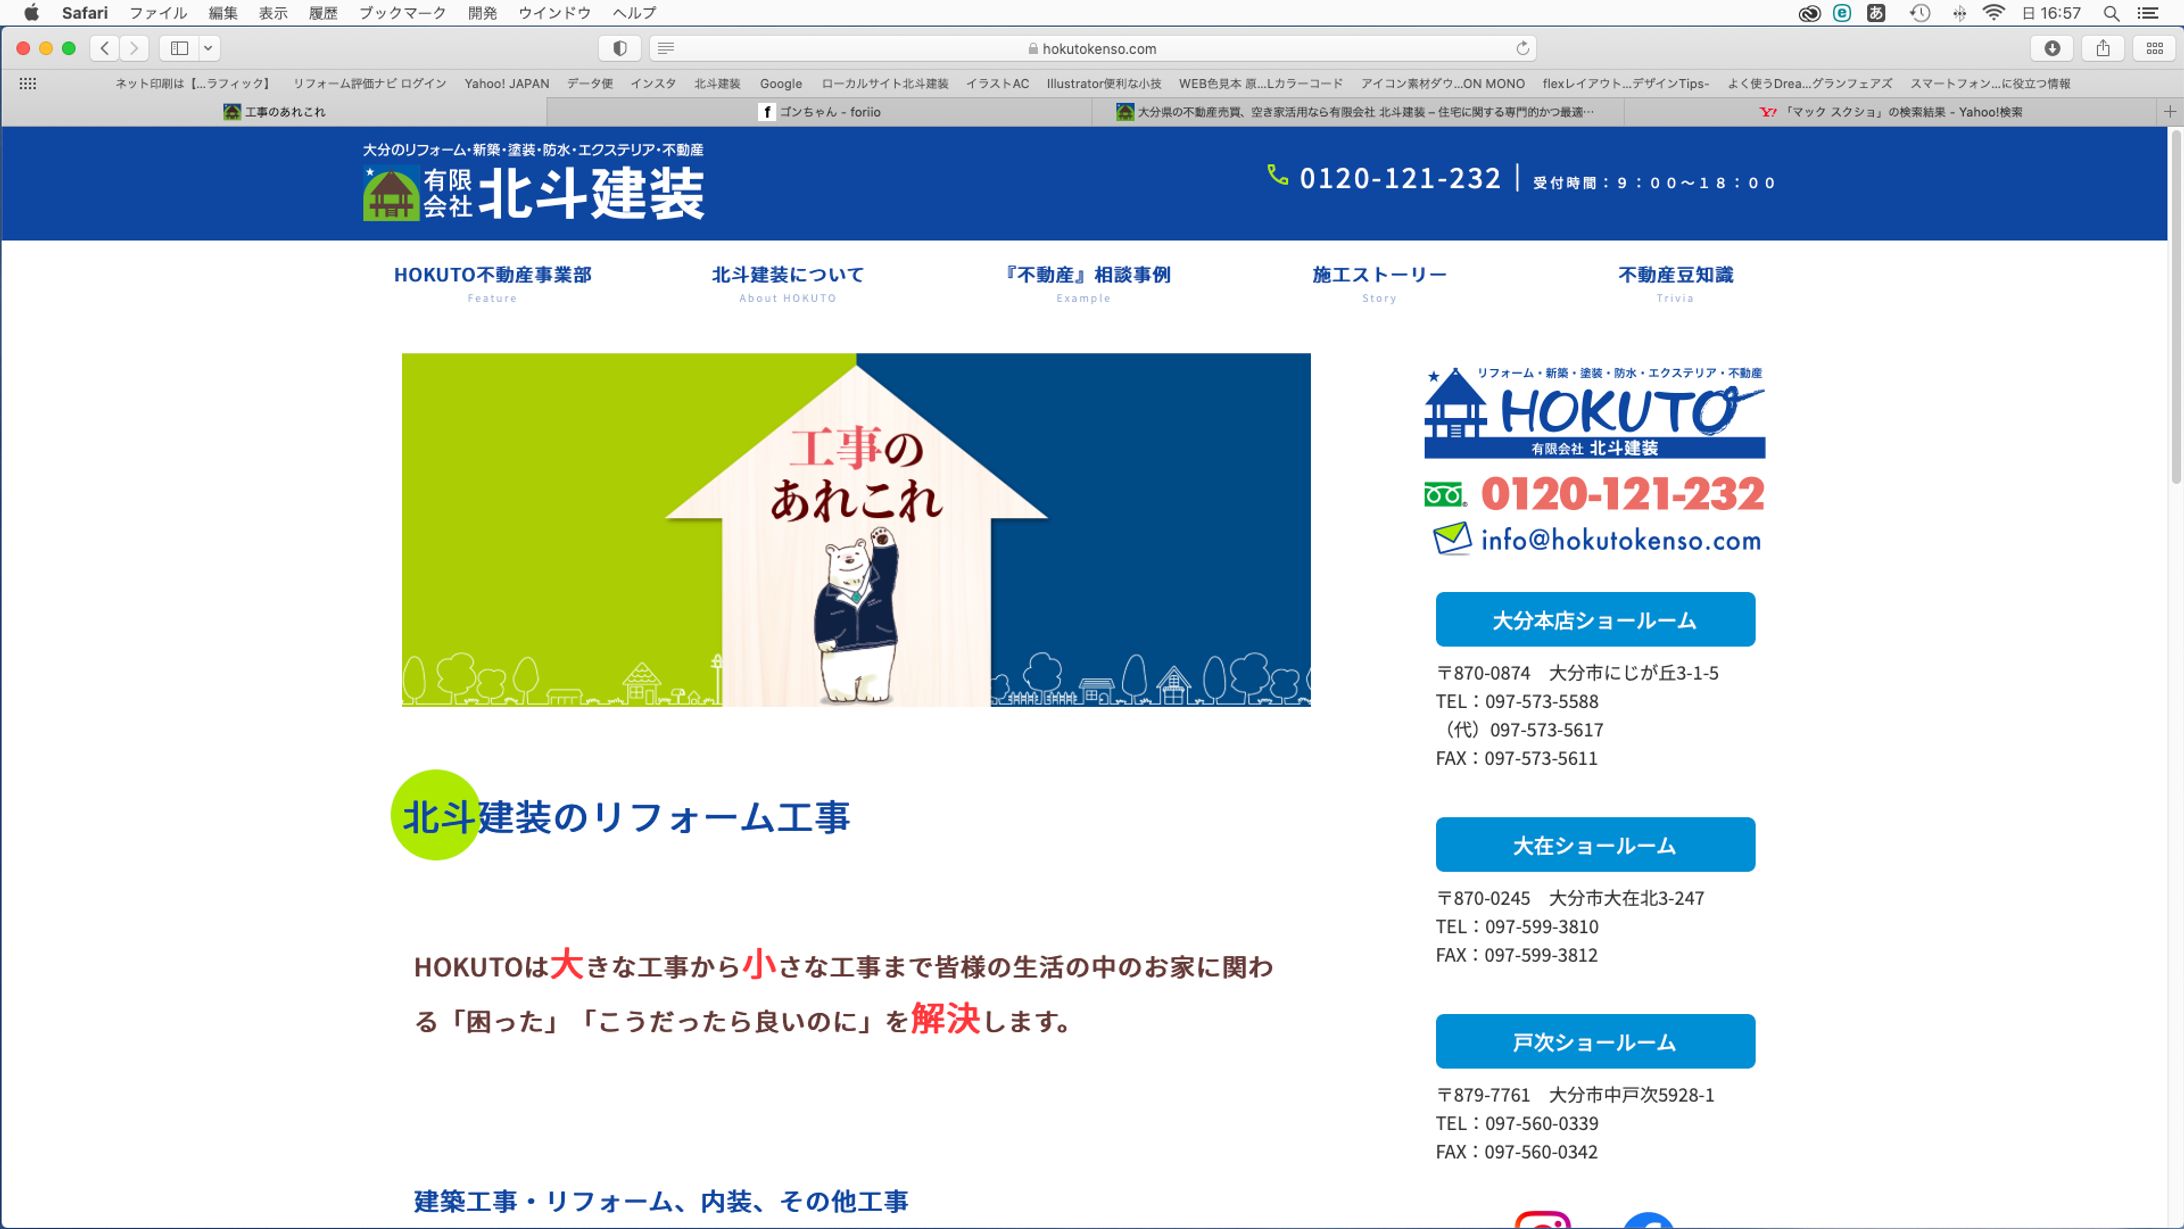The image size is (2184, 1229).
Task: Click the info@hokutokenso.com email link
Action: tap(1619, 540)
